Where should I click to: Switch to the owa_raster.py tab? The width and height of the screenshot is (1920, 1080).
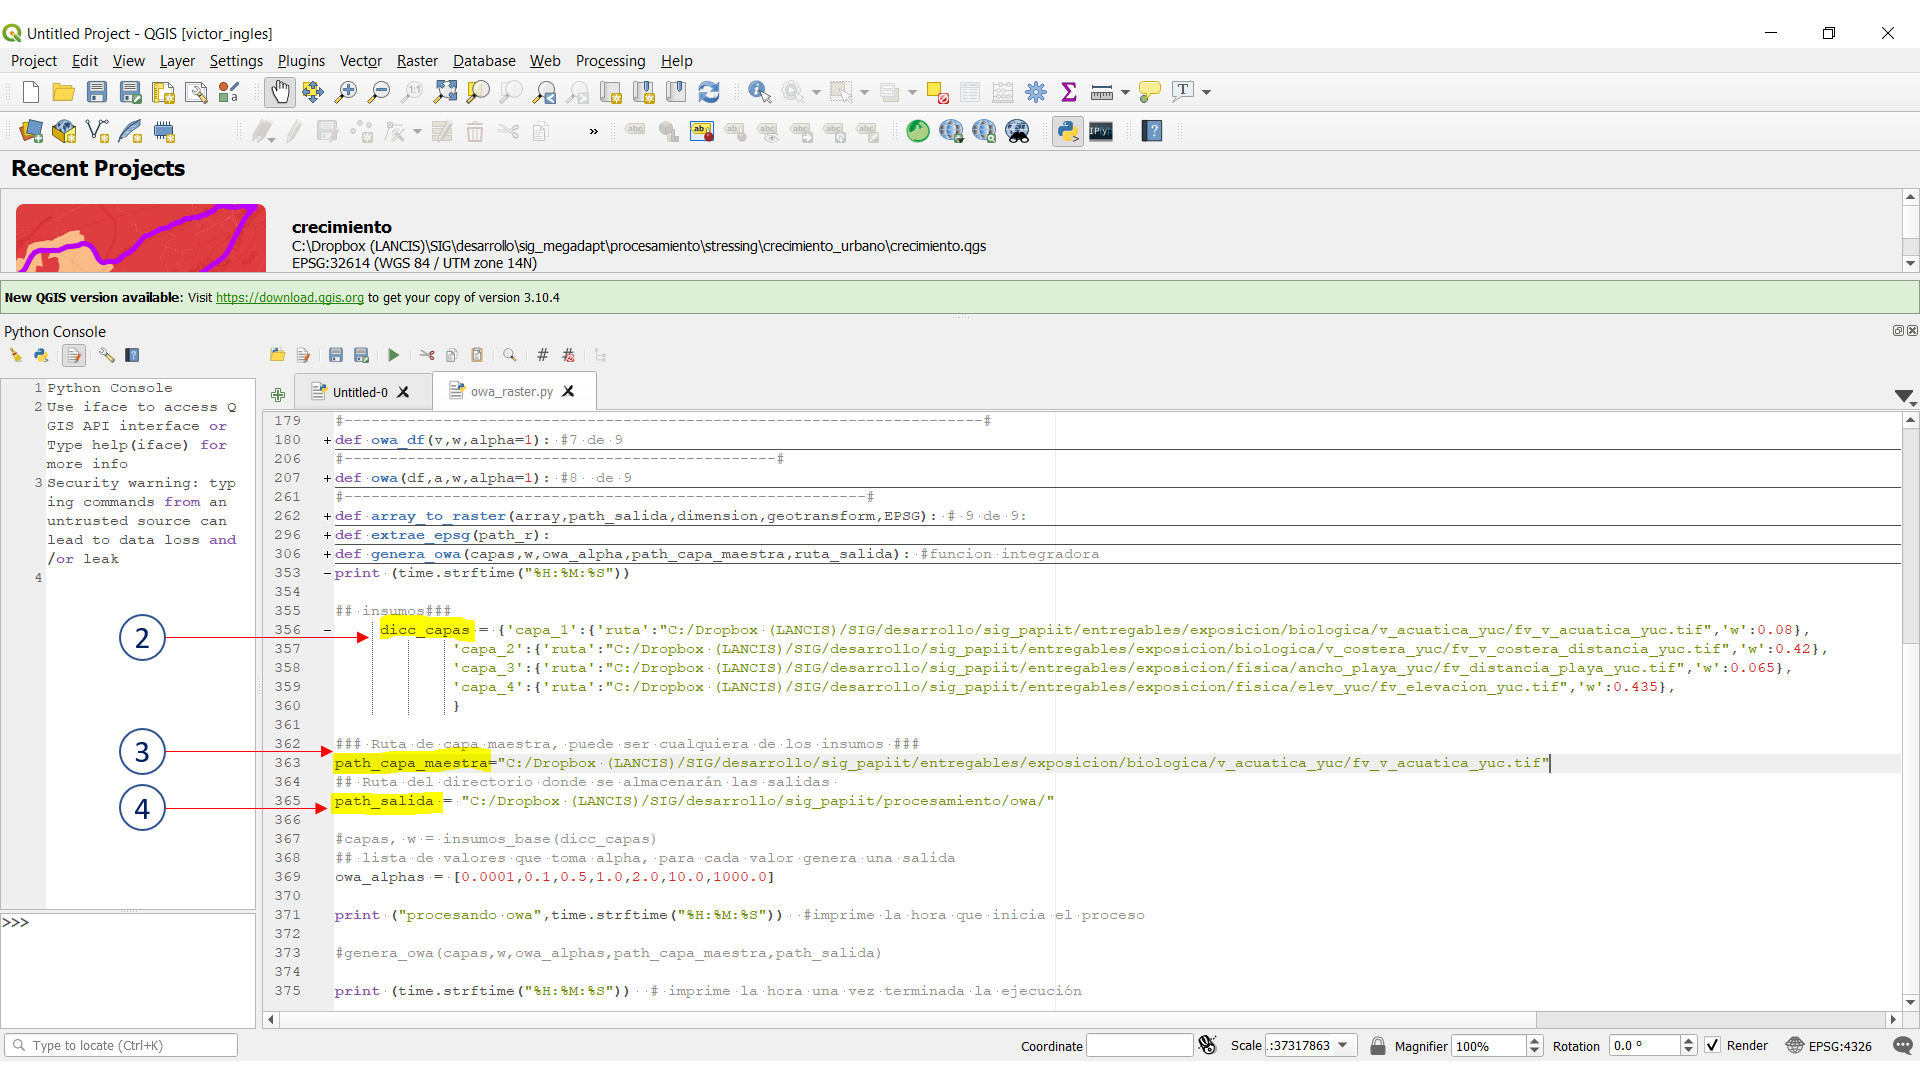511,391
